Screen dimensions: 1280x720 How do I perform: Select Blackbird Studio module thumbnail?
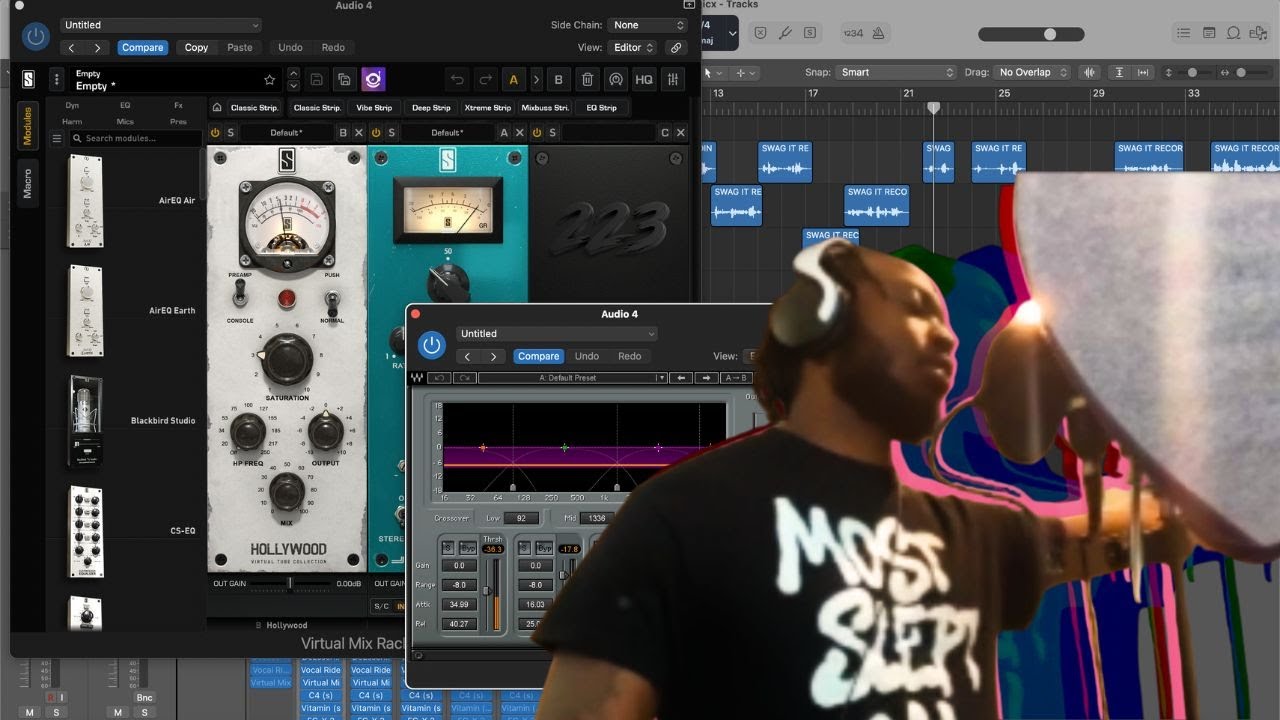(85, 421)
